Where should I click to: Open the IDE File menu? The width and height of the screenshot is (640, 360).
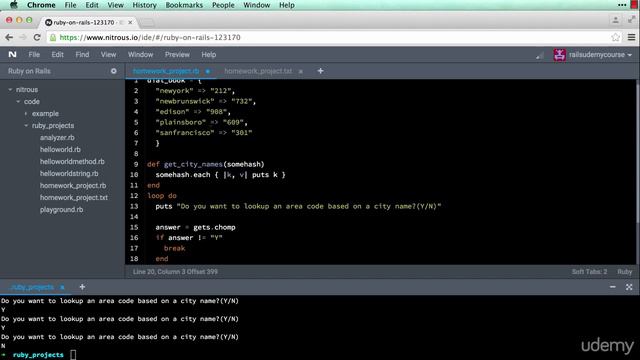pos(34,55)
